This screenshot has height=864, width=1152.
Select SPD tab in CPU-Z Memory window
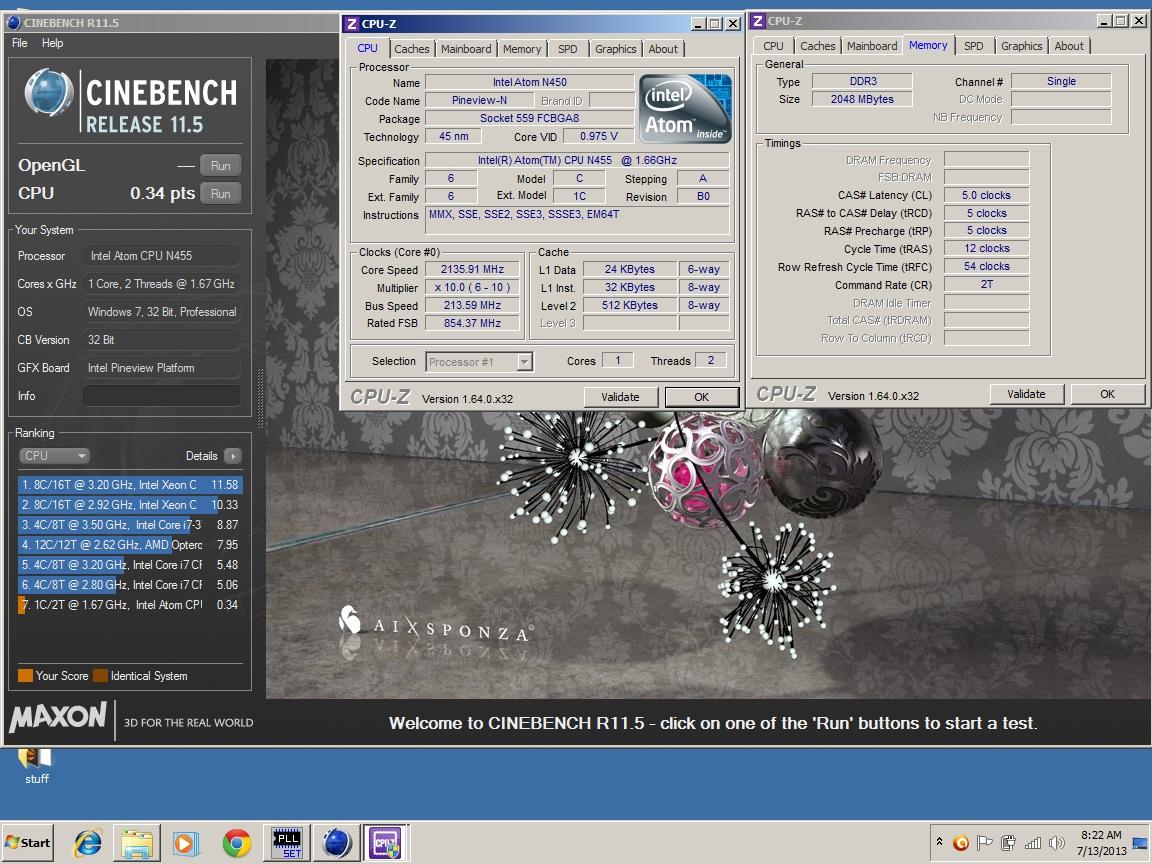pos(973,46)
